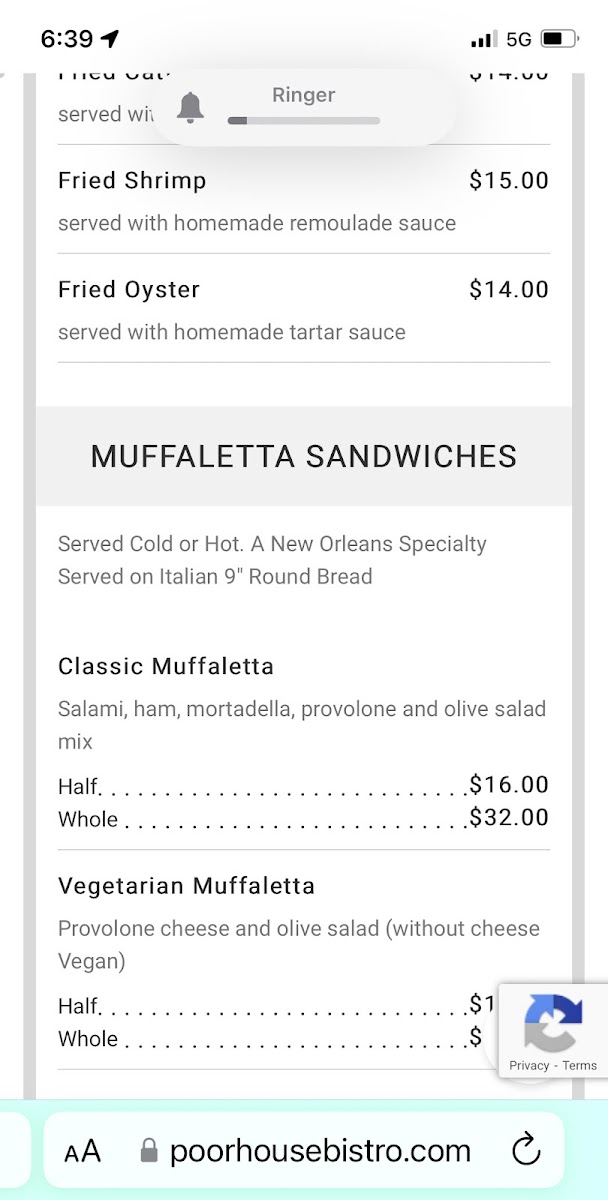Tap the cellular signal bars icon
This screenshot has width=608, height=1200.
tap(483, 39)
